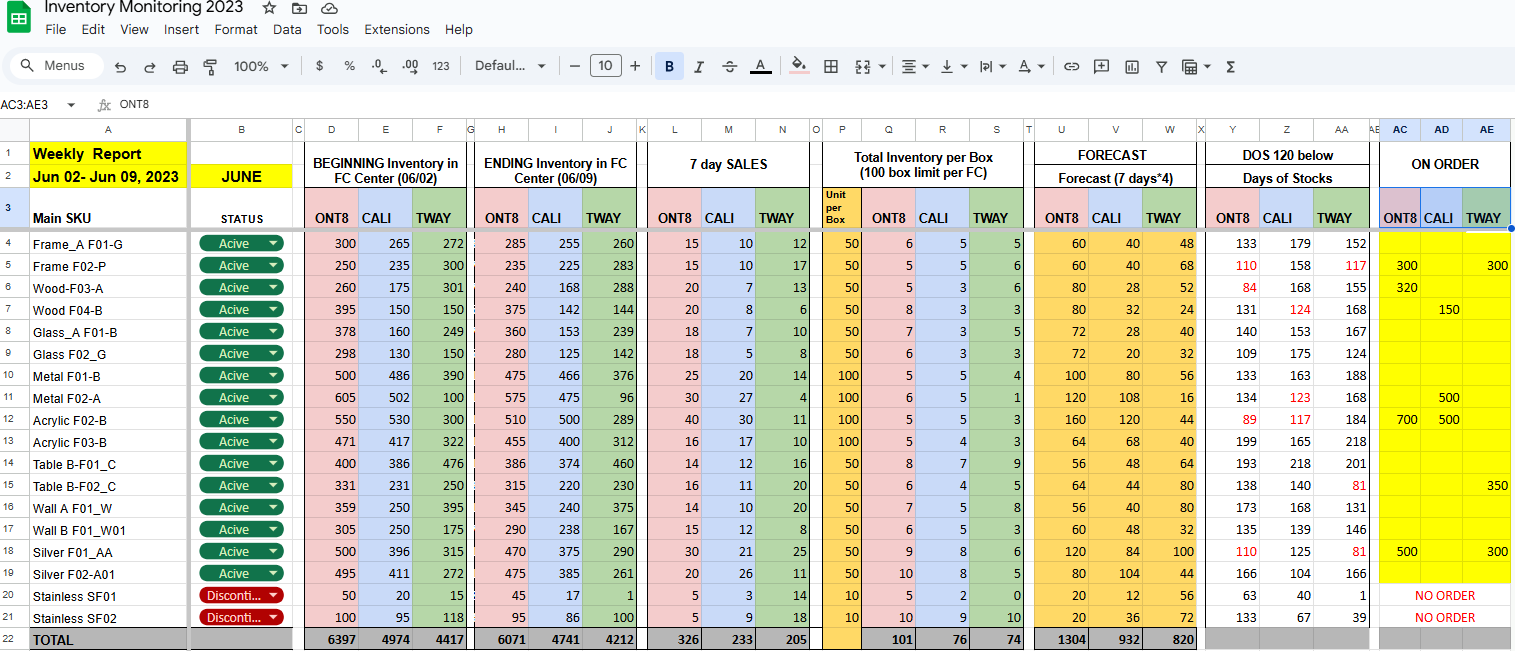The width and height of the screenshot is (1515, 651).
Task: Open the name box dropdown arrow
Action: coord(71,104)
